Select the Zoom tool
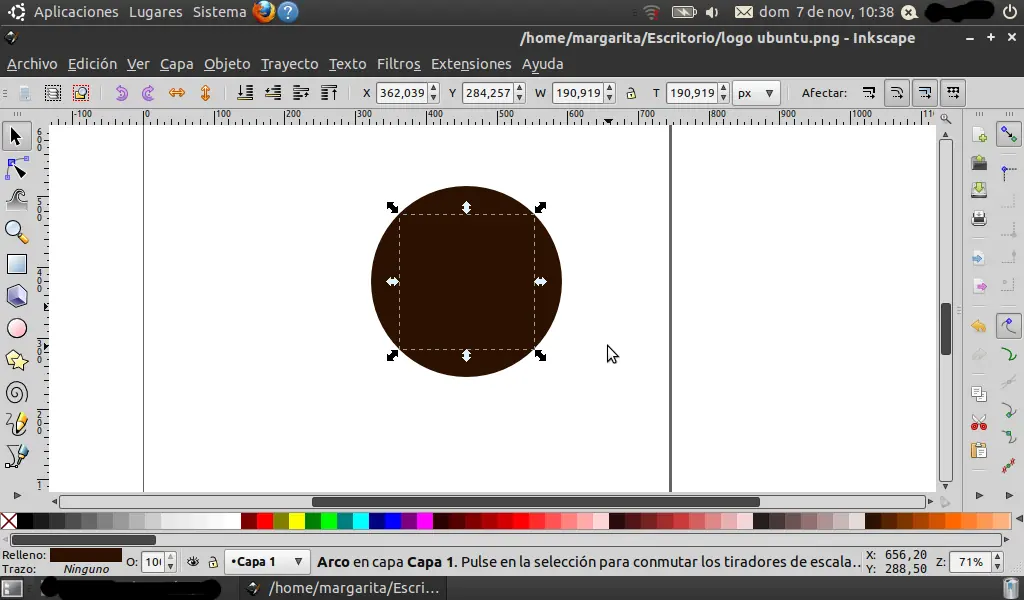The height and width of the screenshot is (600, 1024). (16, 231)
